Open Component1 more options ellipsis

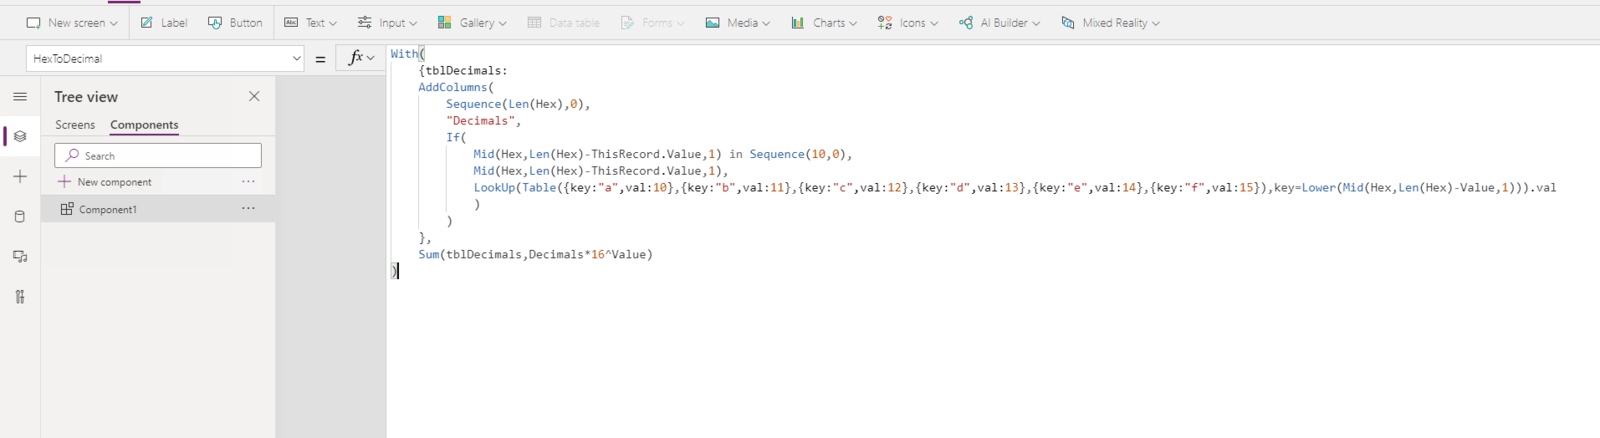coord(248,209)
